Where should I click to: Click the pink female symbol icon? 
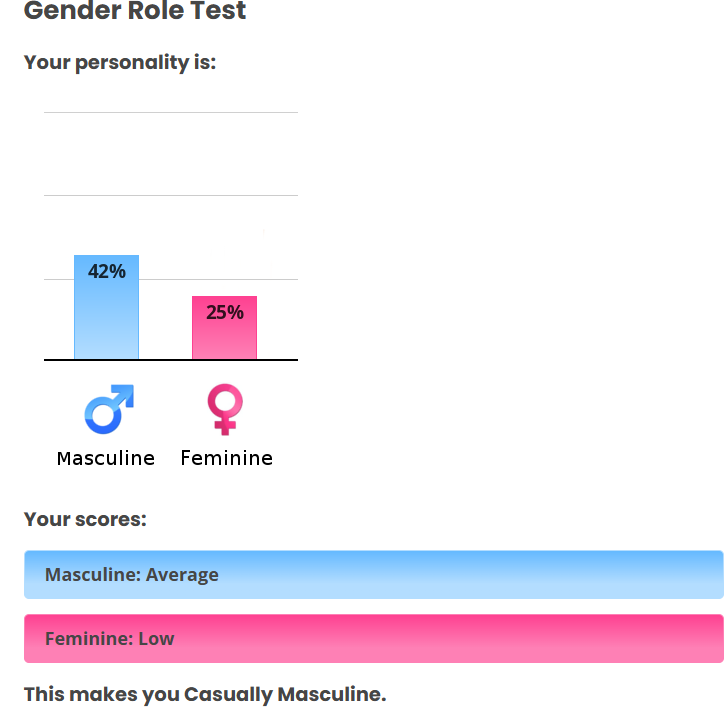coord(225,409)
